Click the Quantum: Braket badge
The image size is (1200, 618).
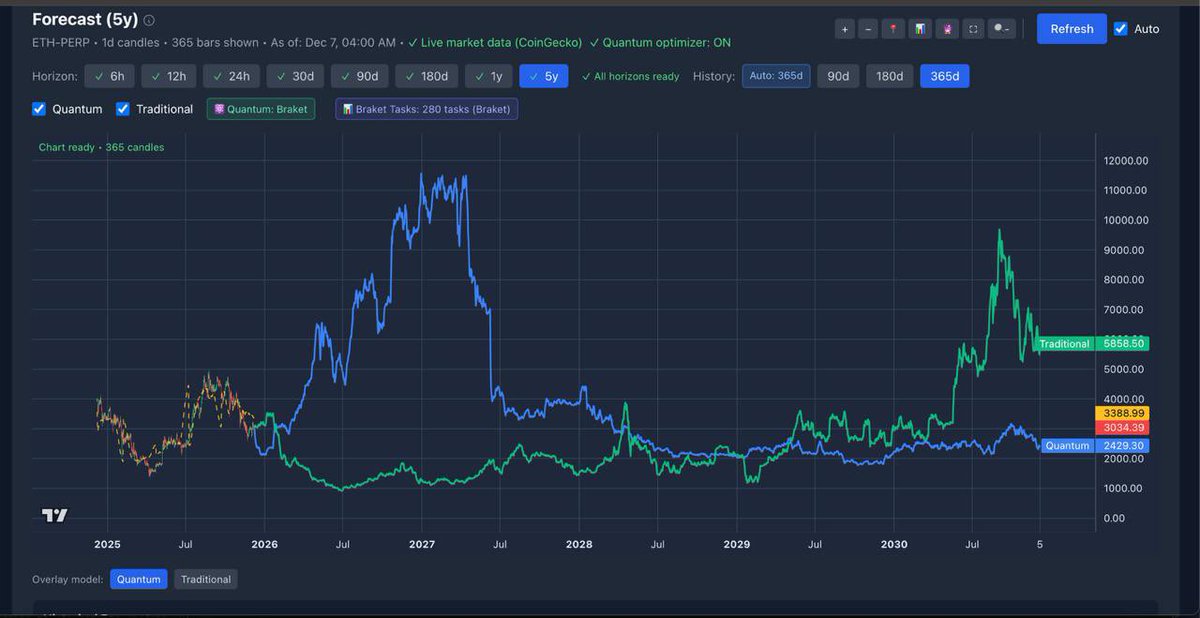261,109
